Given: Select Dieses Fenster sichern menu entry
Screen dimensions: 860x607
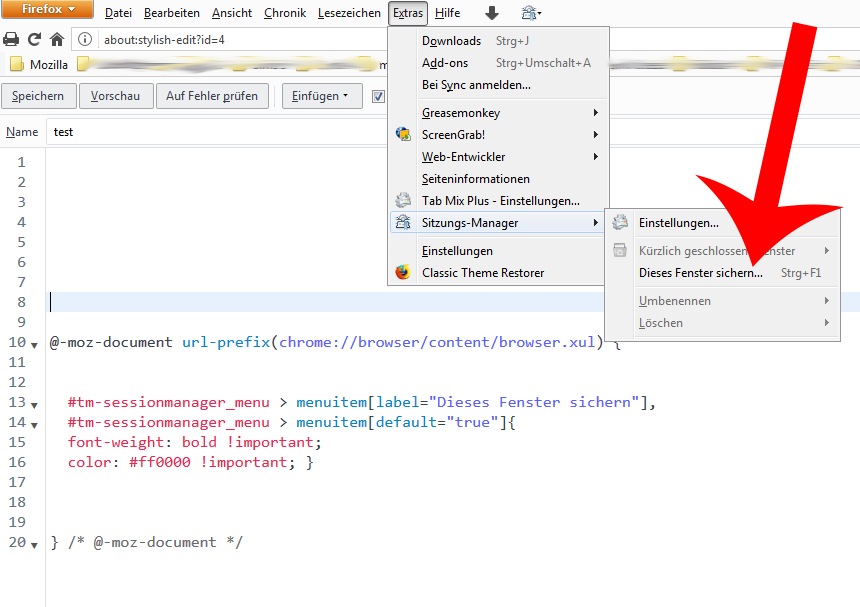Looking at the screenshot, I should (x=700, y=273).
